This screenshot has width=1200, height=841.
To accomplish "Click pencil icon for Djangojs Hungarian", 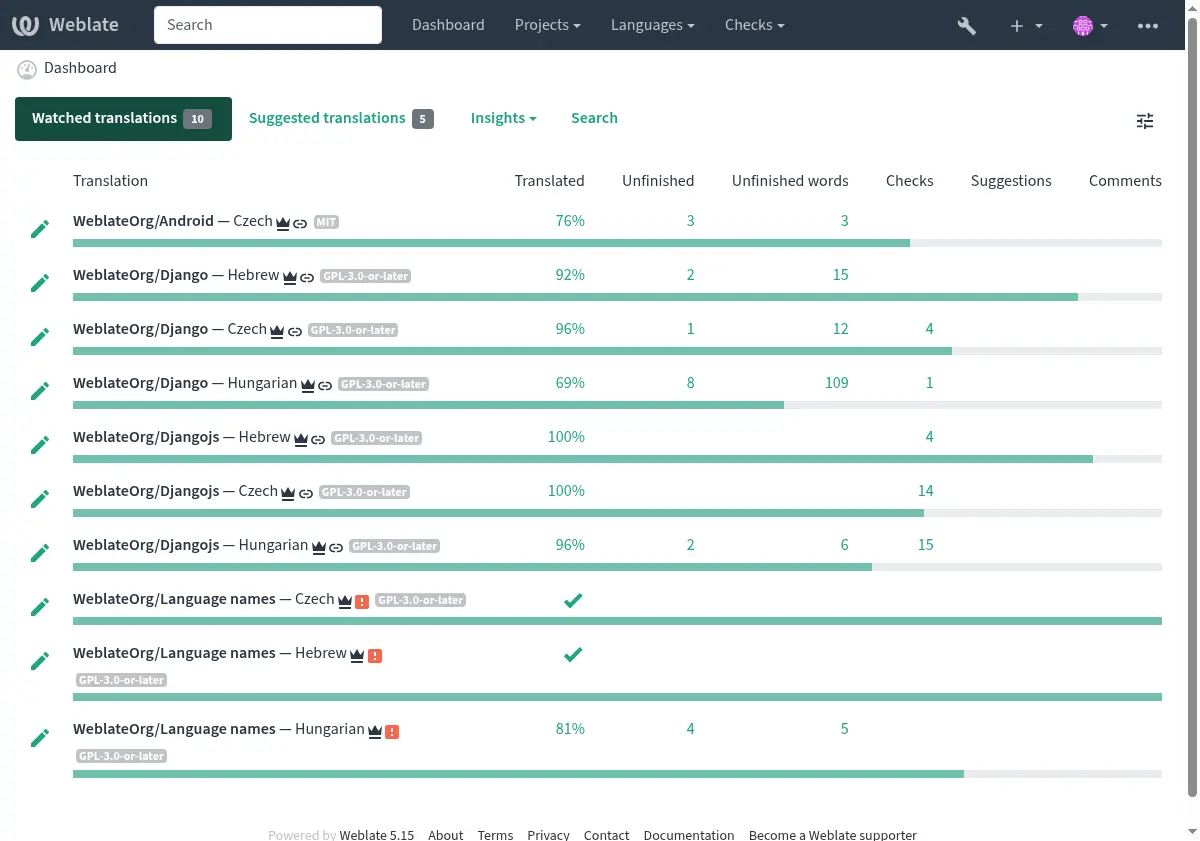I will coord(40,553).
